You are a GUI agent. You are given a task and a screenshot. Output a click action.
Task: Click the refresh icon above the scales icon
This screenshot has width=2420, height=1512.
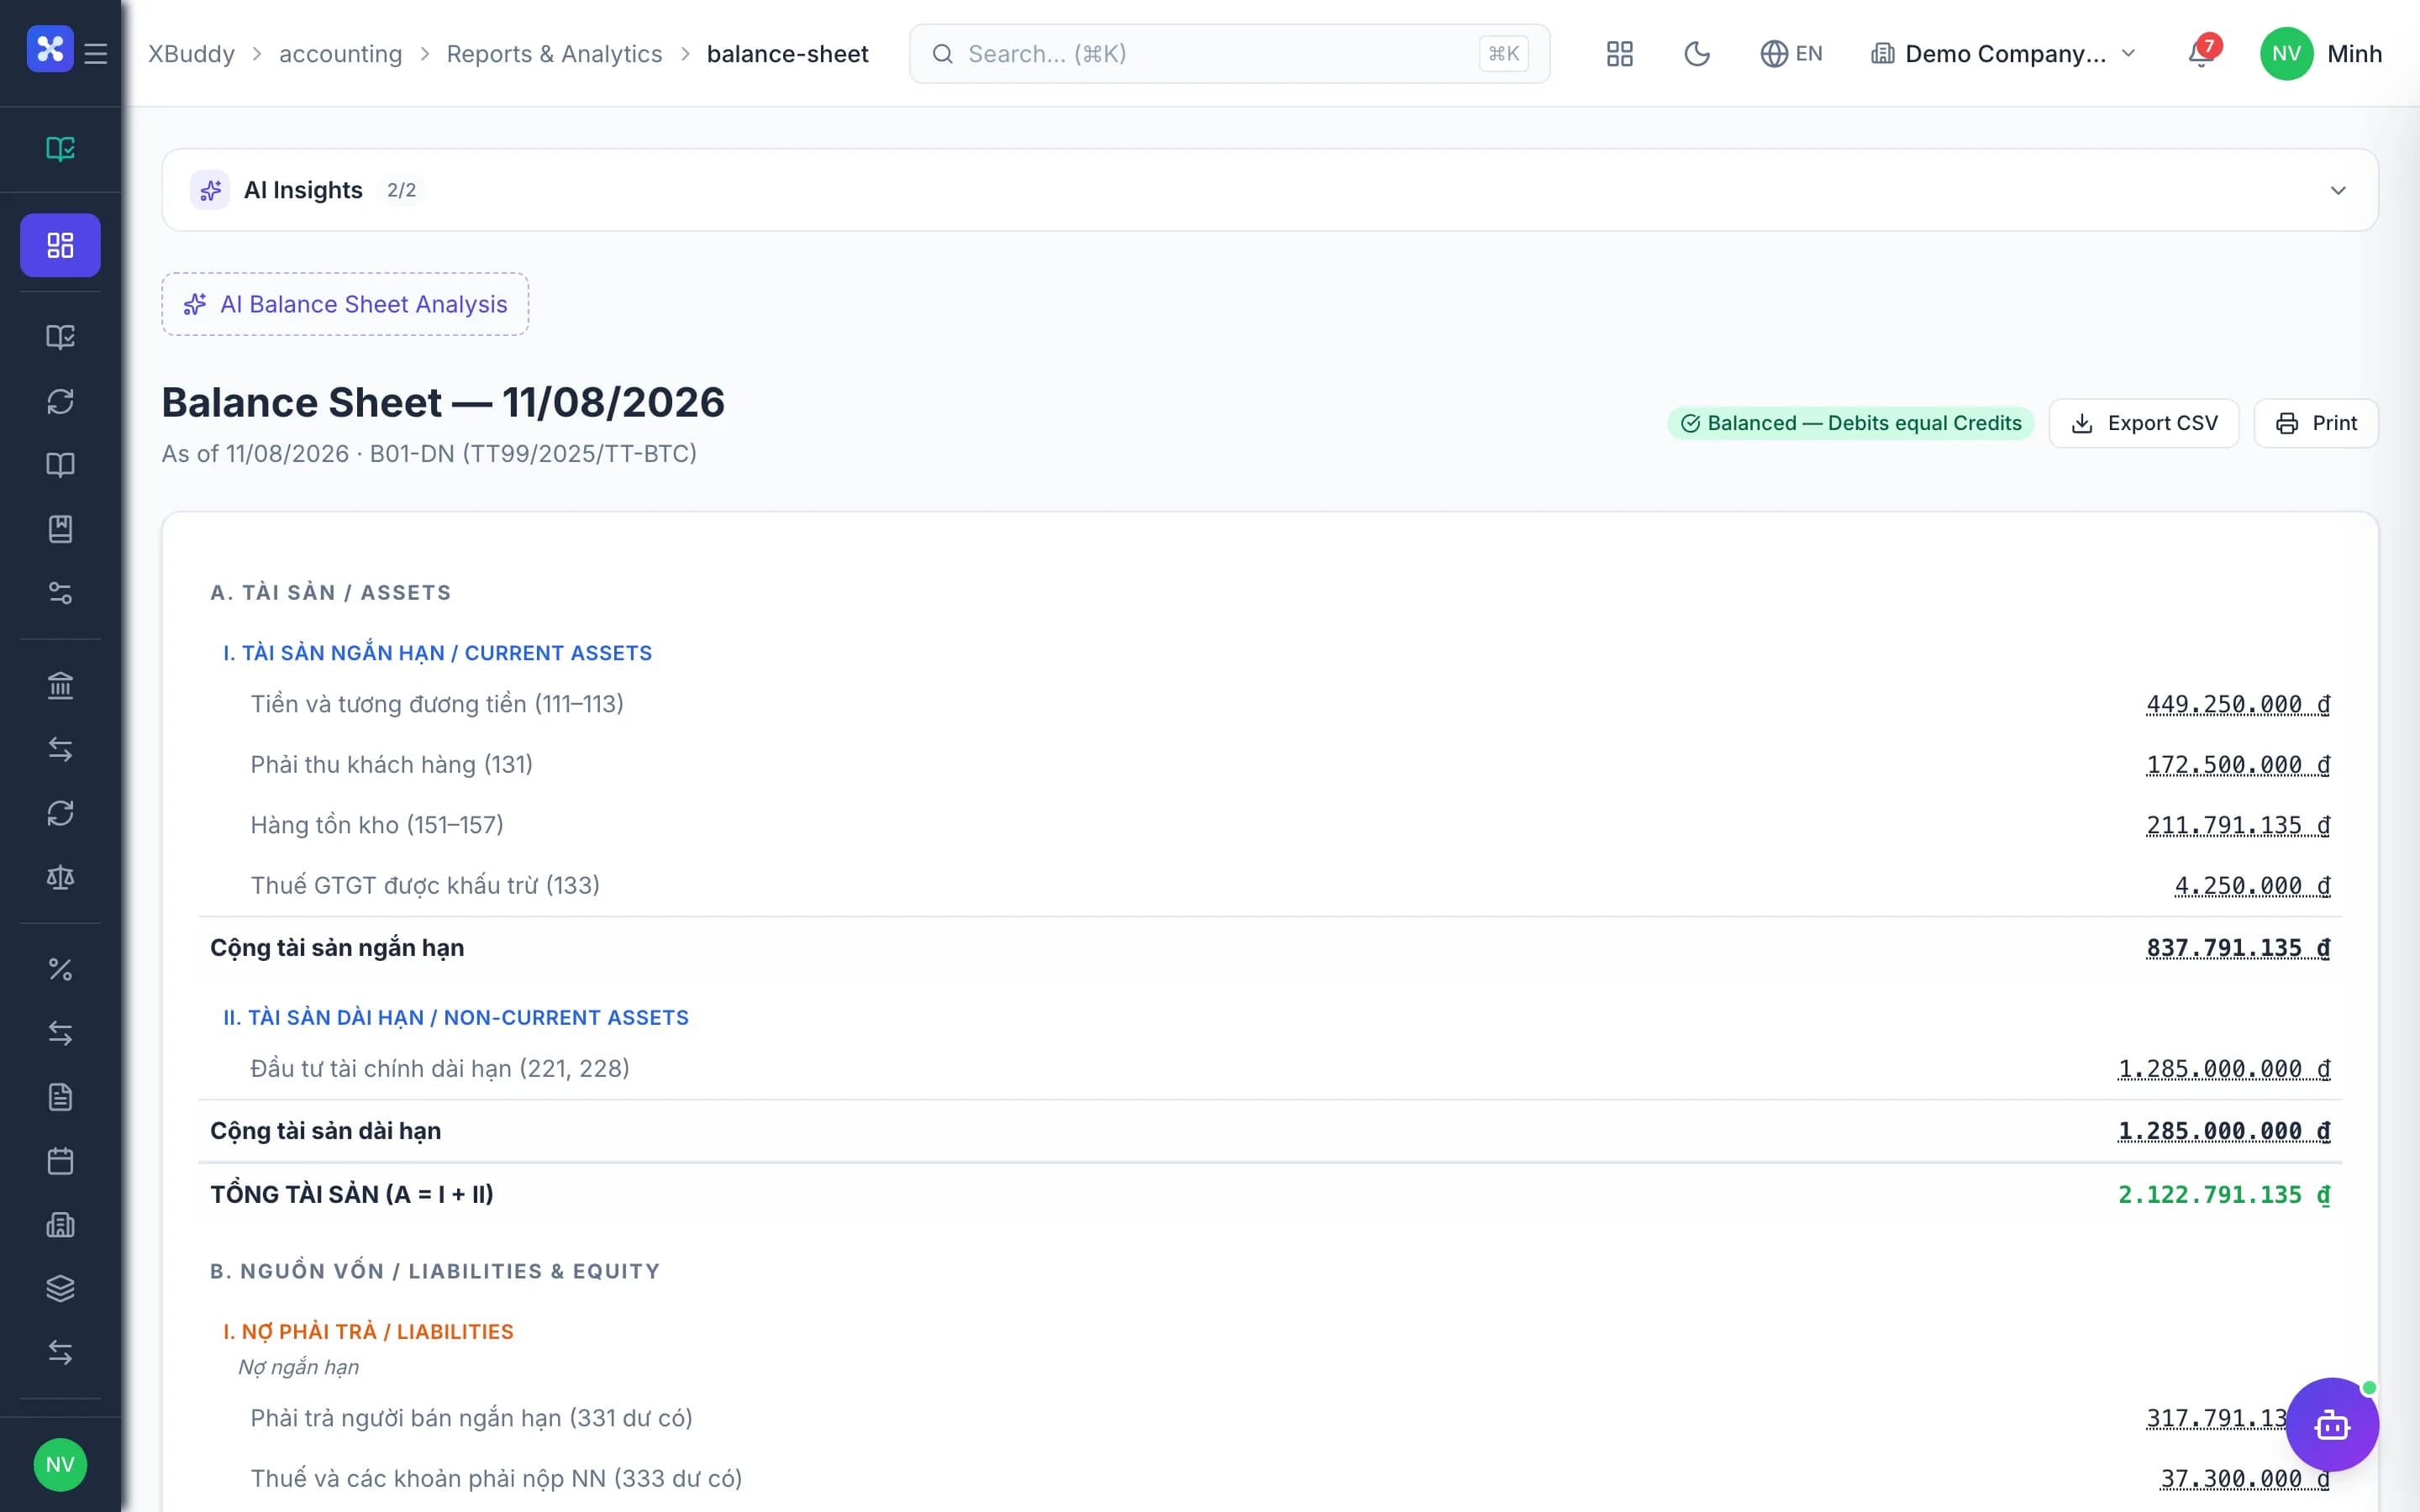point(60,813)
